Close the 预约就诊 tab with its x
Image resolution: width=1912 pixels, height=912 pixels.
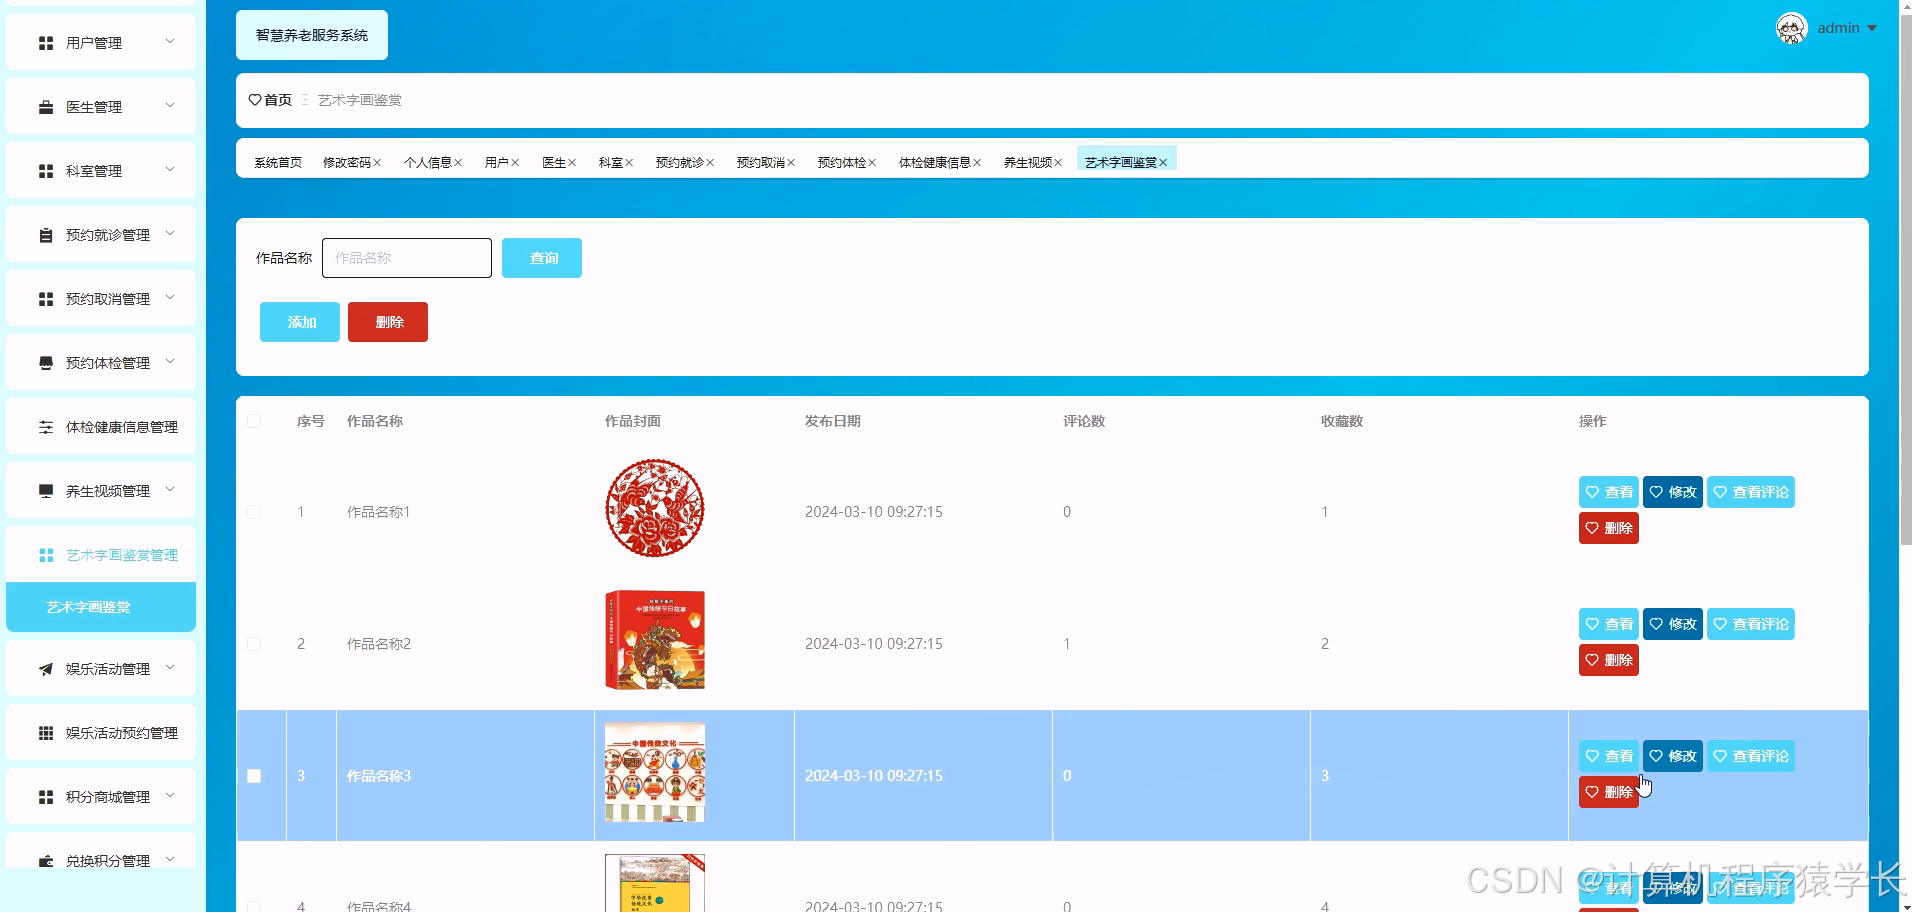tap(710, 163)
